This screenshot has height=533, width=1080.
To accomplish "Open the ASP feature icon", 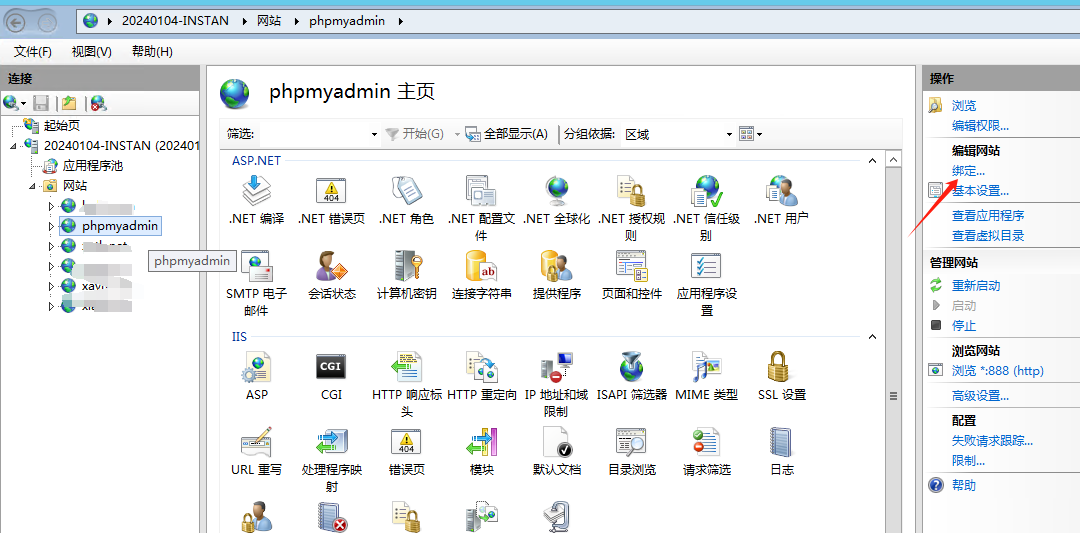I will 256,367.
